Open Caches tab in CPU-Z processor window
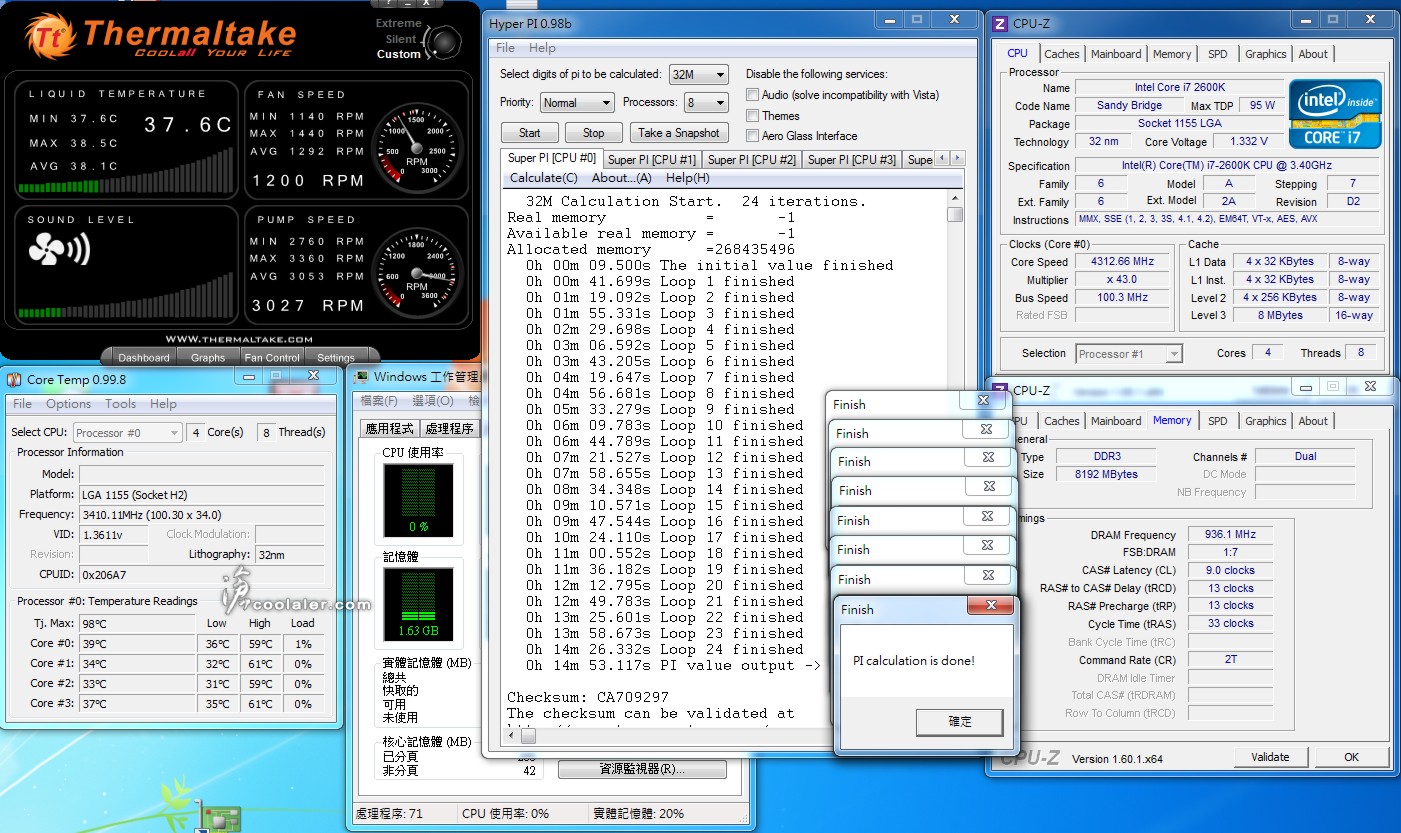This screenshot has width=1401, height=833. pos(1061,54)
